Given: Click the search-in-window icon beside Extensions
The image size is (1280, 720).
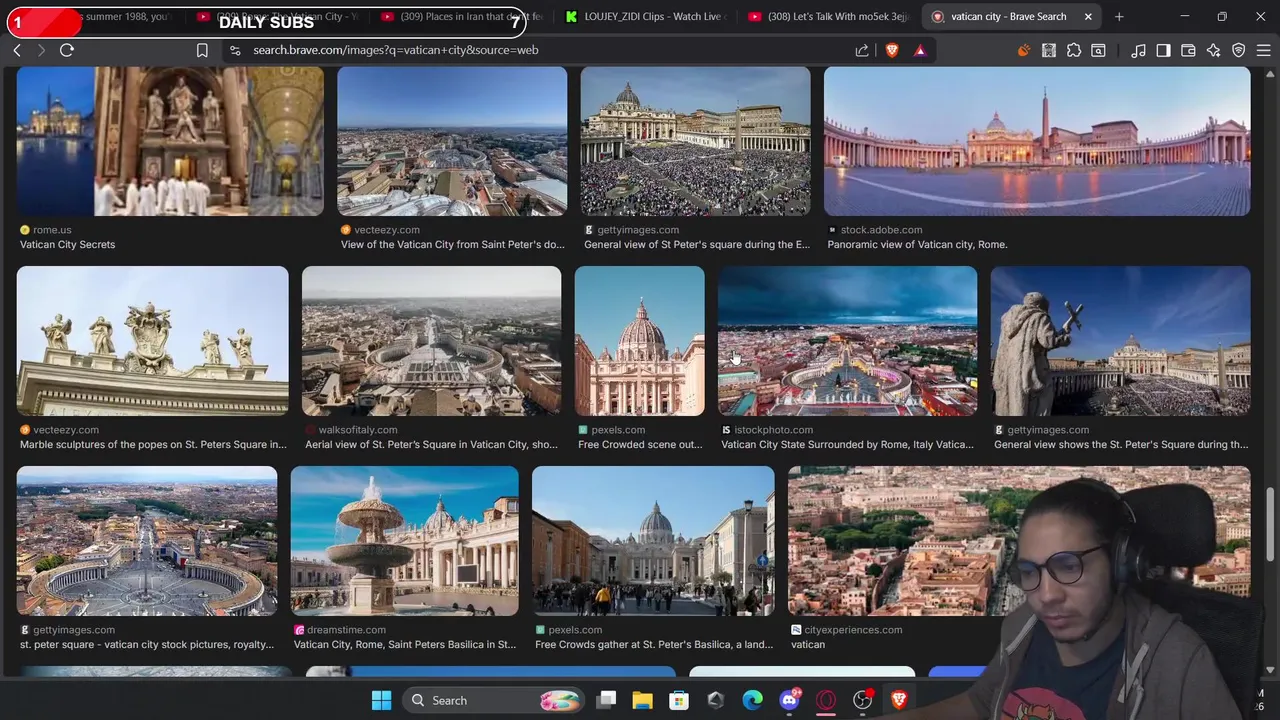Looking at the screenshot, I should click(x=1098, y=50).
